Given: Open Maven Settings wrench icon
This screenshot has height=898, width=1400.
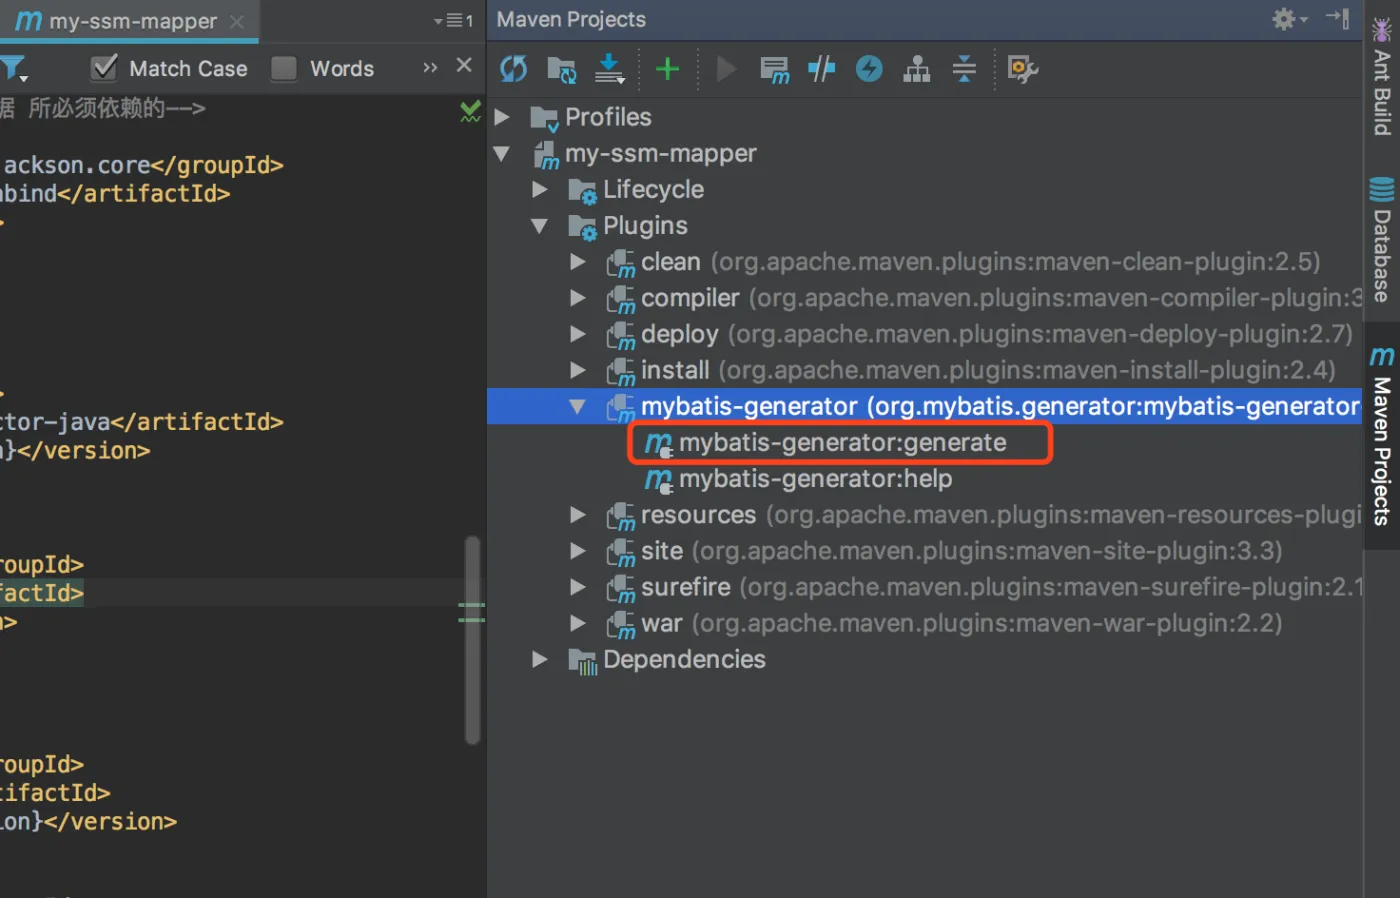Looking at the screenshot, I should point(1022,69).
